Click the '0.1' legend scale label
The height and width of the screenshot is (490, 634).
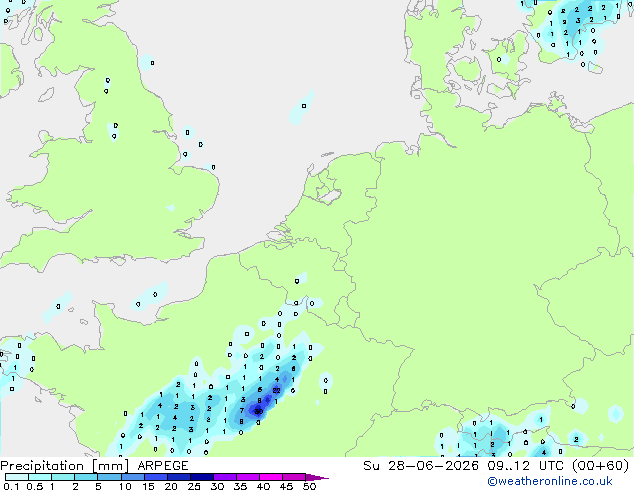(11, 486)
